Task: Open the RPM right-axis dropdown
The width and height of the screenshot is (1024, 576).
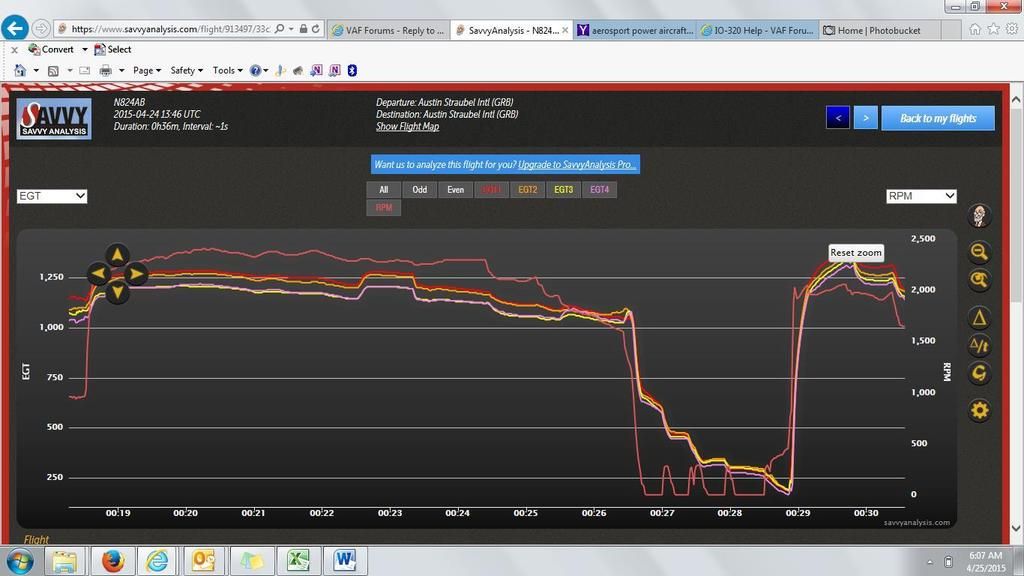Action: 921,196
